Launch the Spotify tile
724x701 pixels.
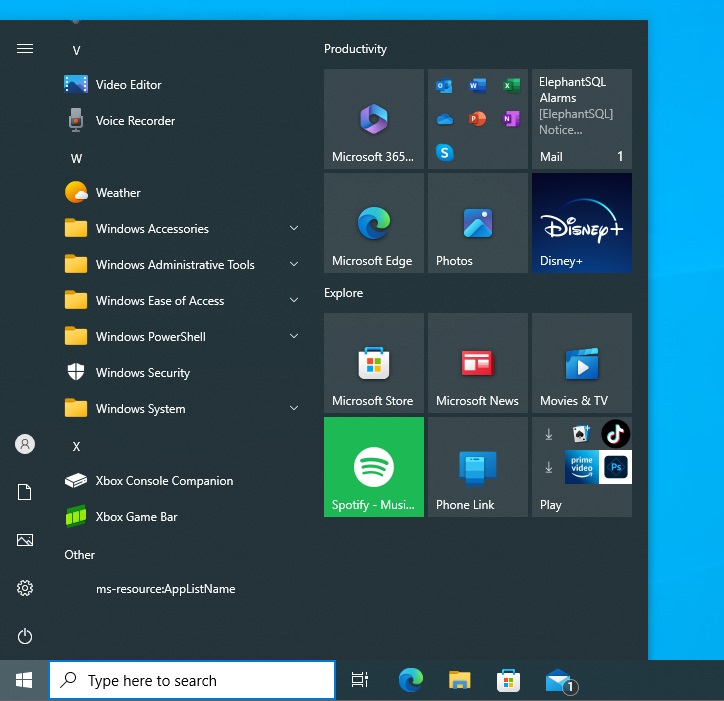pyautogui.click(x=374, y=467)
